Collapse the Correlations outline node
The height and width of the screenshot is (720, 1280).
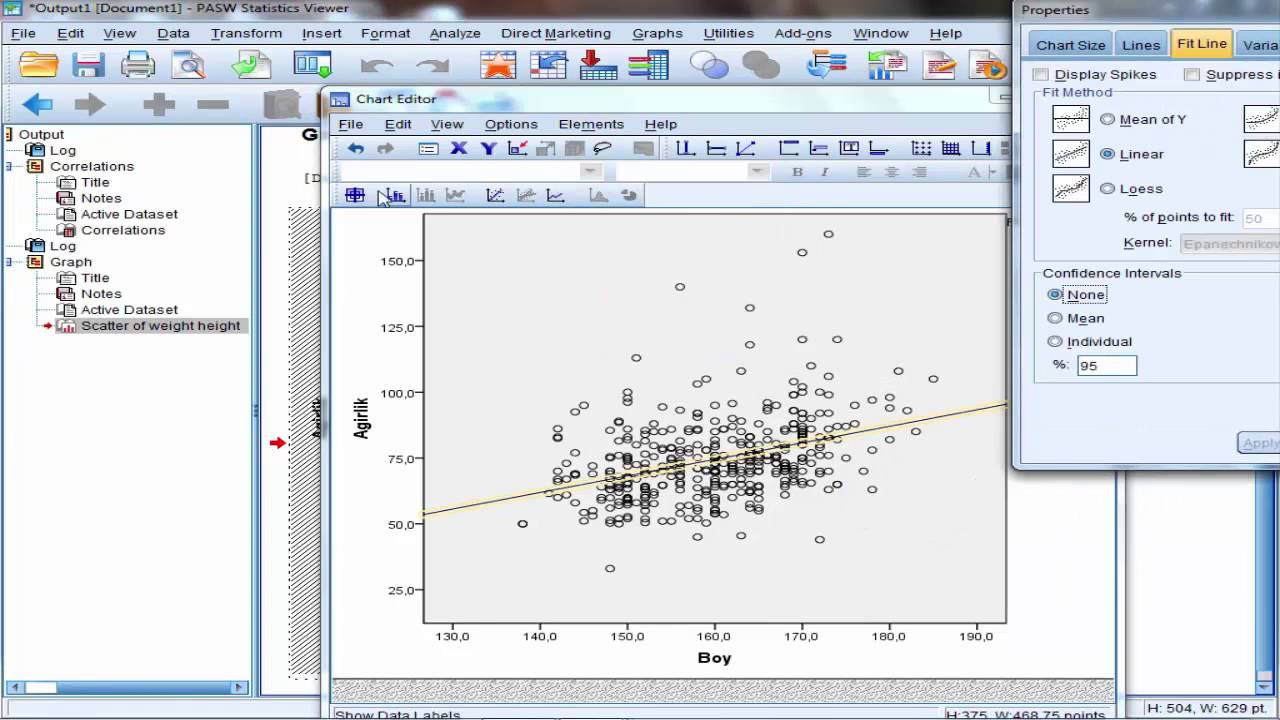[8, 166]
